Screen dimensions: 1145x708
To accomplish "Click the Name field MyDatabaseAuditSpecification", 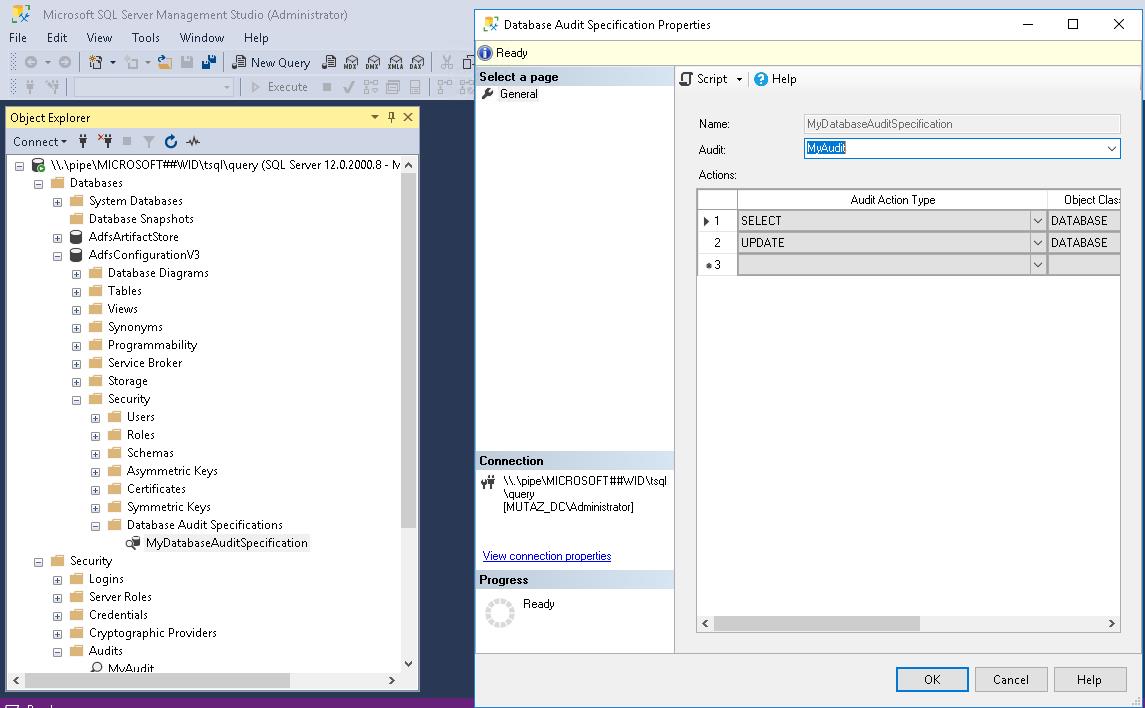I will click(962, 124).
